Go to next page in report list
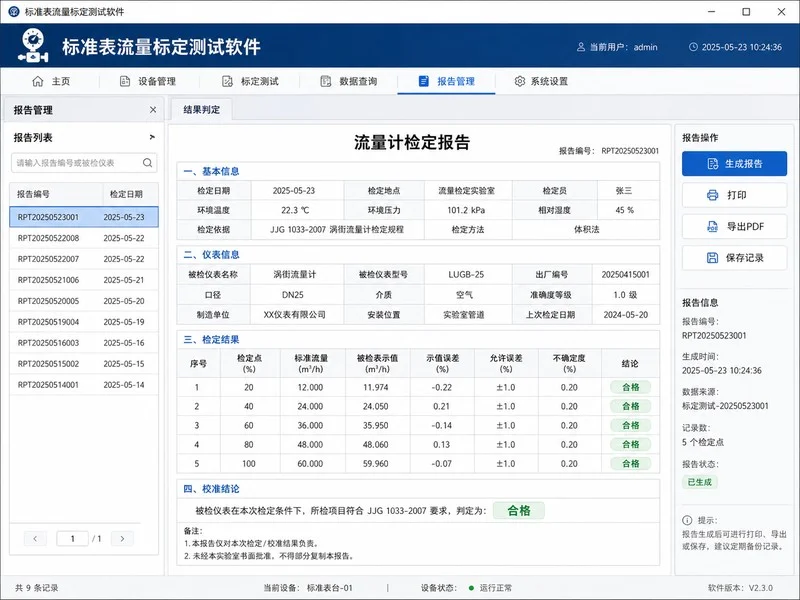The height and width of the screenshot is (600, 800). point(122,538)
